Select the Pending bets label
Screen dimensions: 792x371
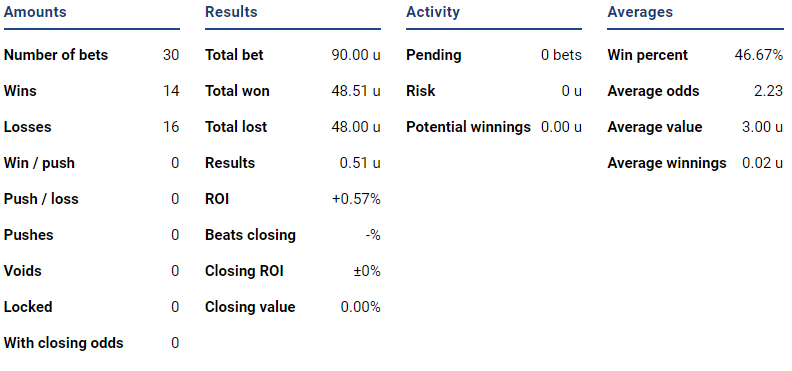point(433,55)
